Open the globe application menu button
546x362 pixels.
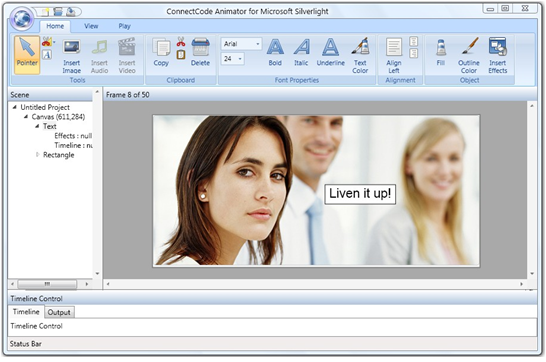click(22, 19)
